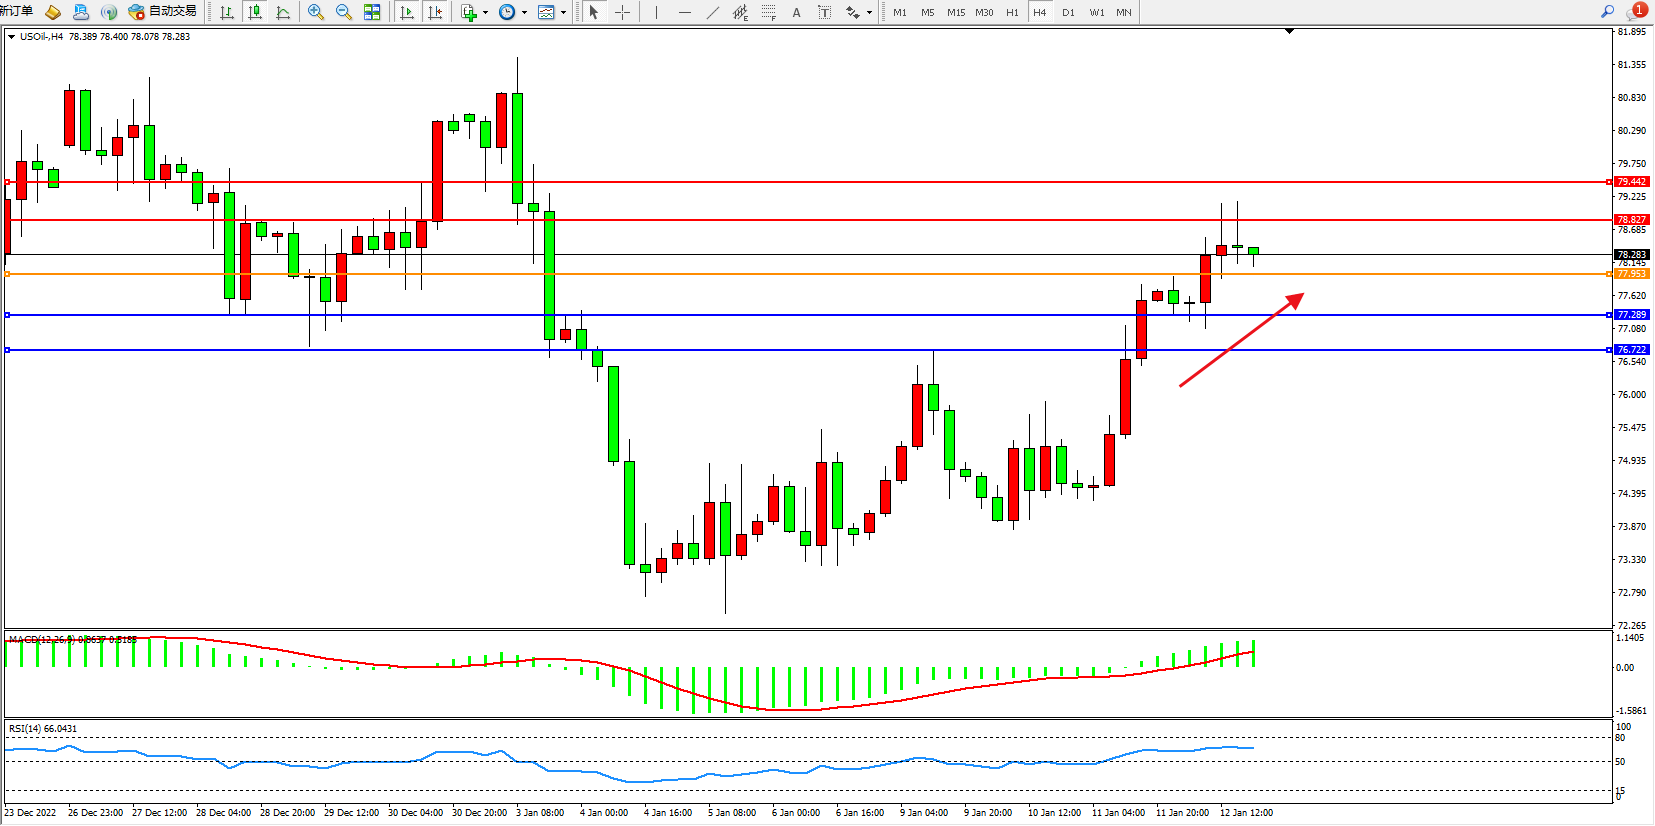Choose the Fibonacci retracement tool
This screenshot has width=1655, height=826.
point(768,12)
